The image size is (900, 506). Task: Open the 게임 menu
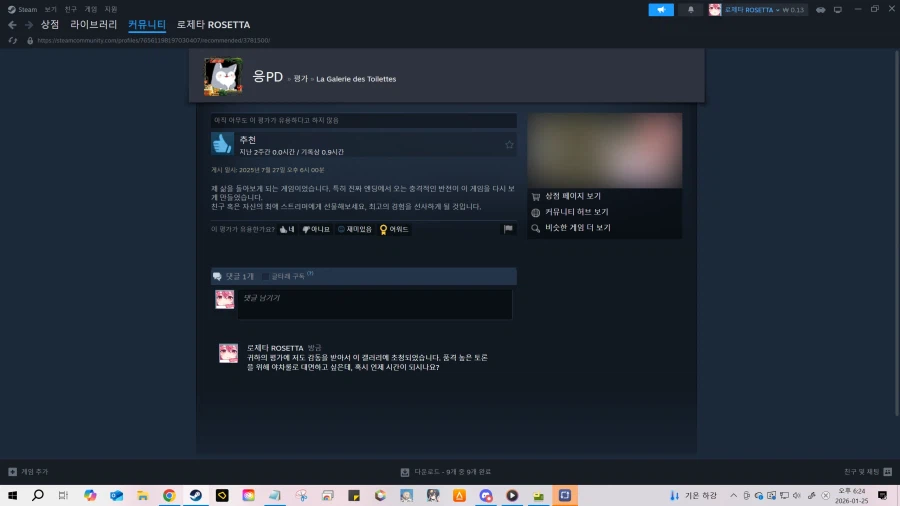point(91,9)
